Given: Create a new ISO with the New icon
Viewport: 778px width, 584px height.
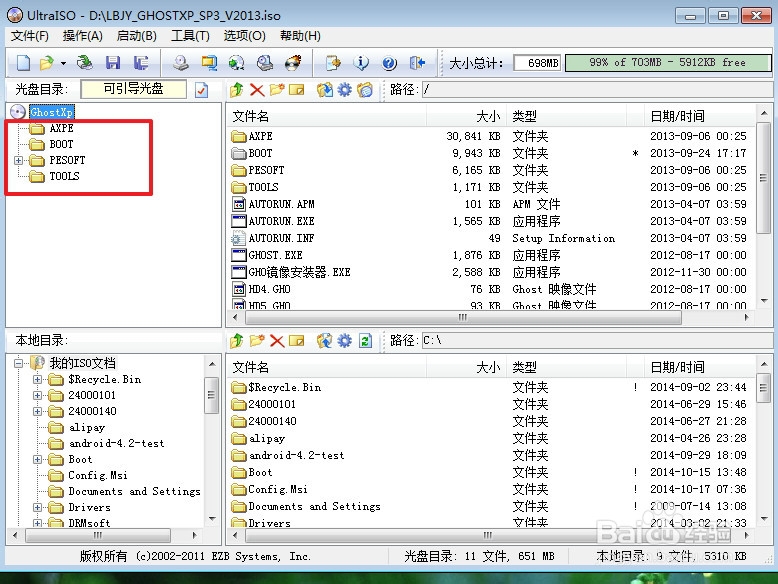Looking at the screenshot, I should 23,63.
